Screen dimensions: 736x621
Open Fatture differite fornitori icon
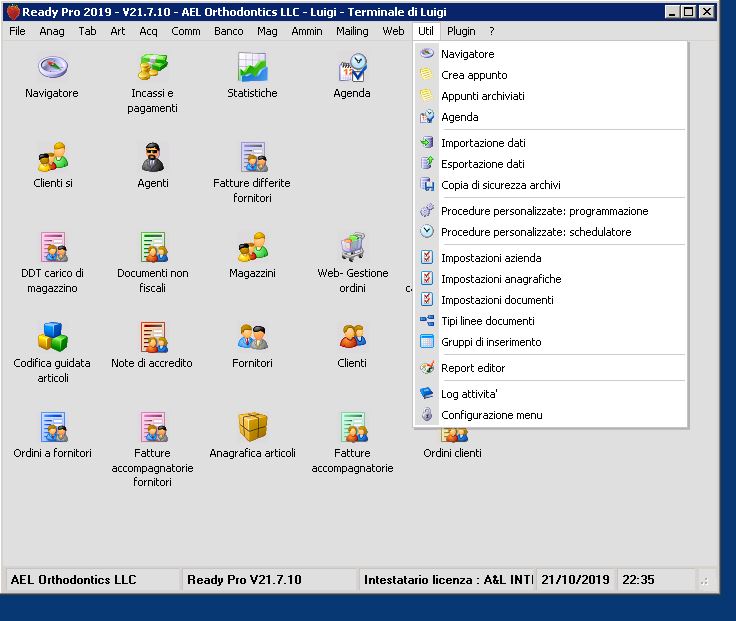pos(253,157)
